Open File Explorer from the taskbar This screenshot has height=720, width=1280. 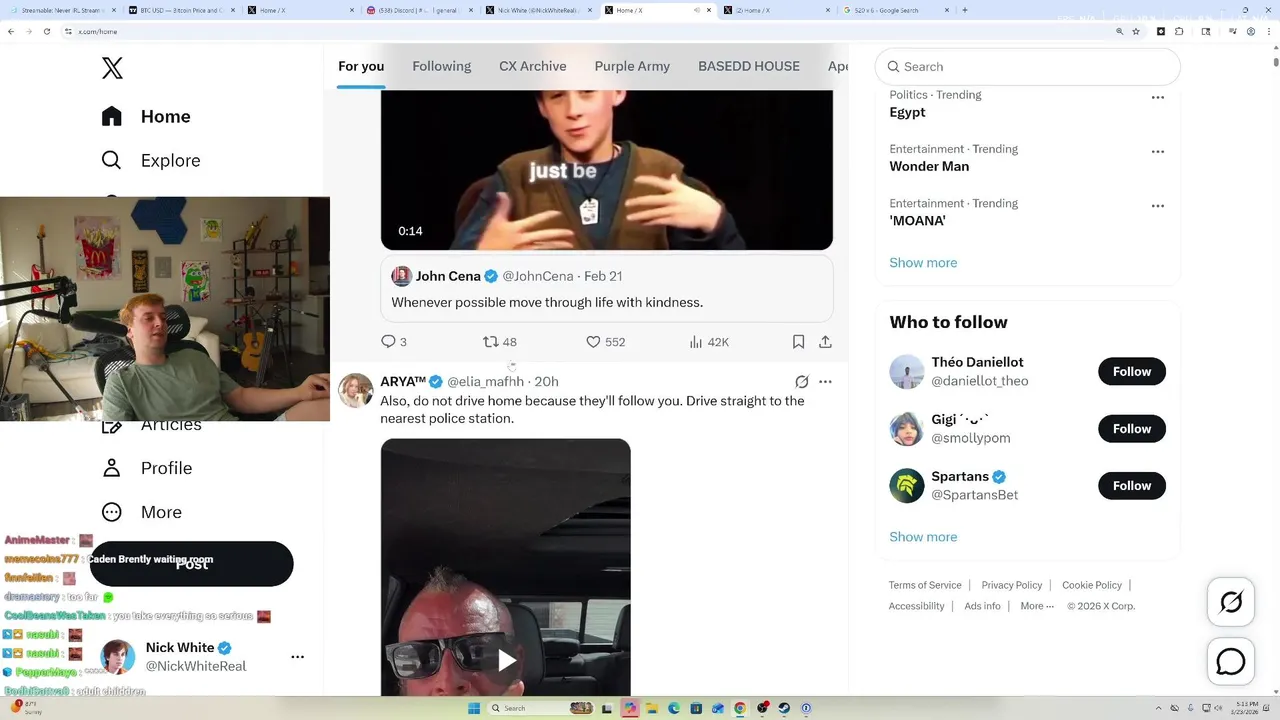[x=652, y=708]
